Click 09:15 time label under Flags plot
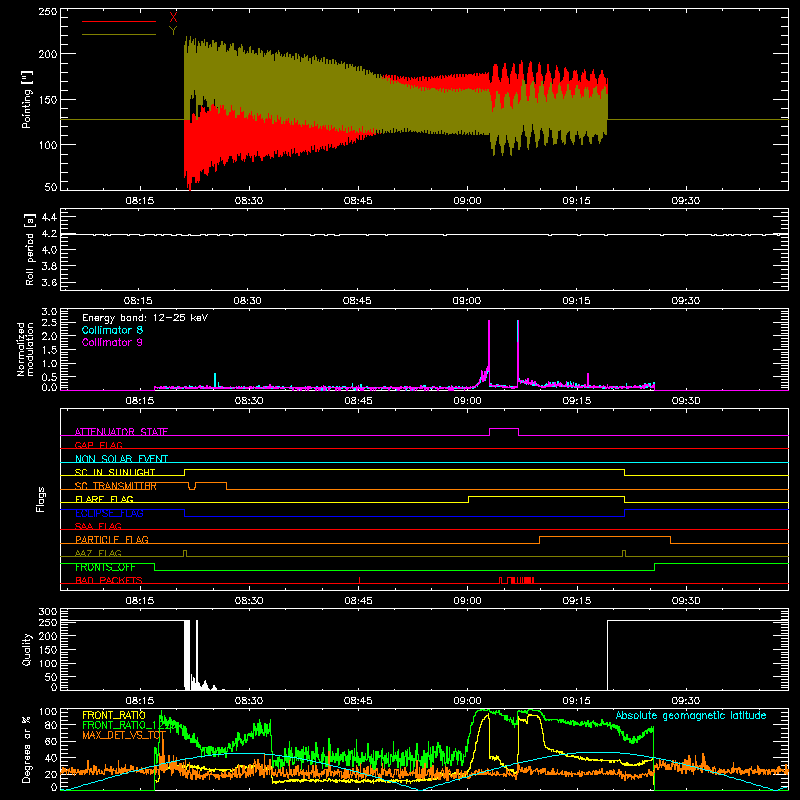The image size is (800, 800). 577,601
